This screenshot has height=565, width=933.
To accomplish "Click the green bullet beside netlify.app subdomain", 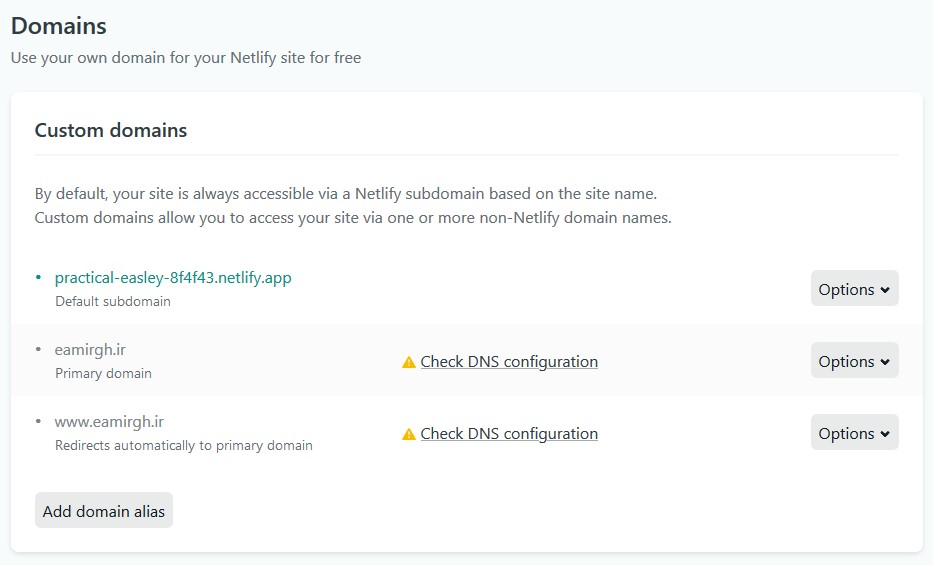I will point(39,278).
